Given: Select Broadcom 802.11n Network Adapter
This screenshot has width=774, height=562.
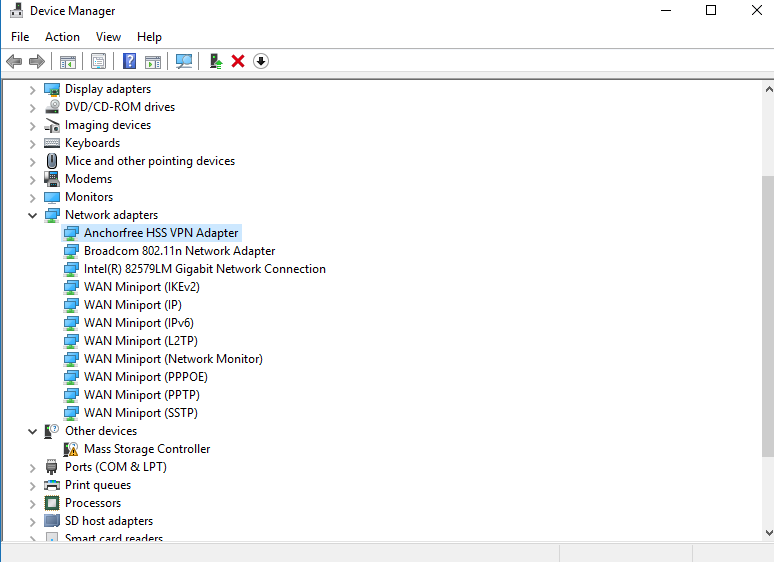Looking at the screenshot, I should 179,251.
